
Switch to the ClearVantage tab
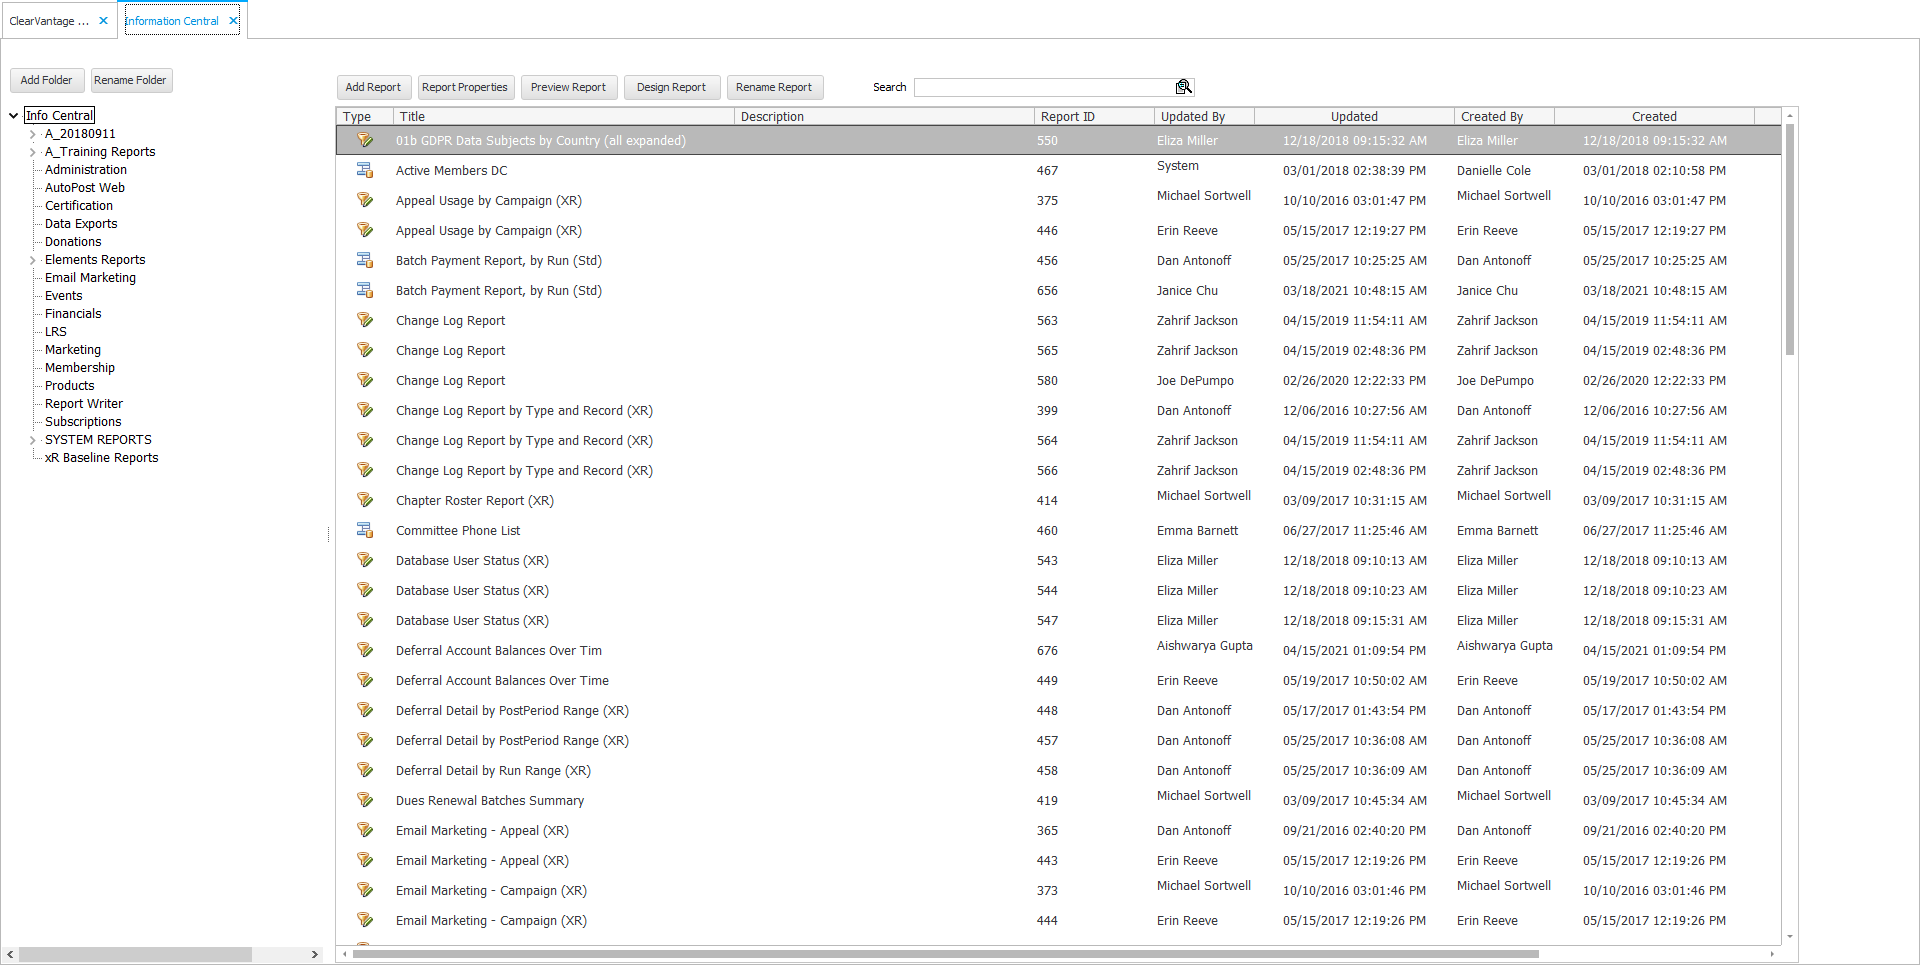click(49, 21)
